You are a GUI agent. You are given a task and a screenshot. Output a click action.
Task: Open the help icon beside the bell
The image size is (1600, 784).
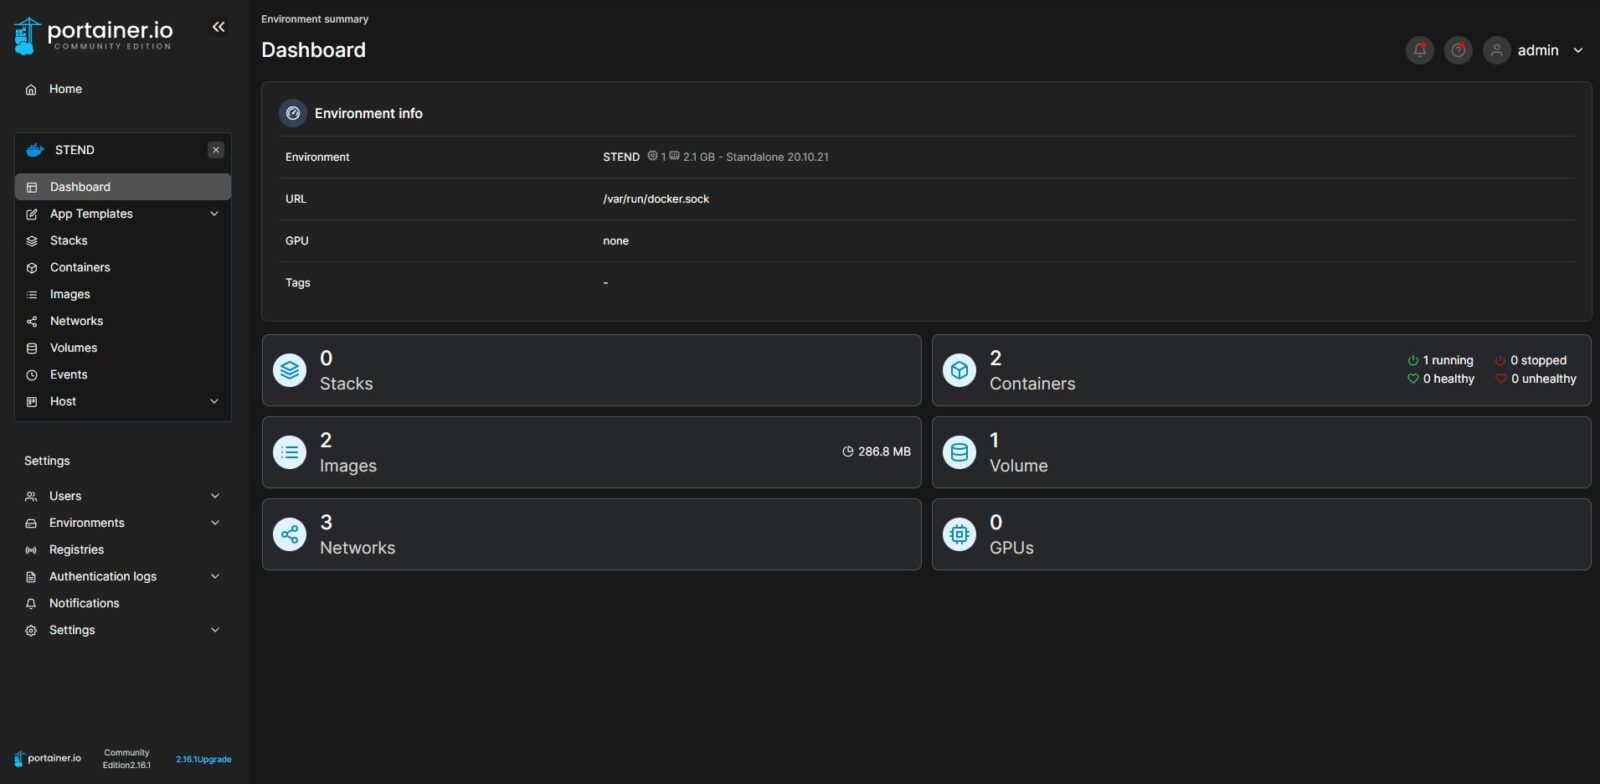(1458, 50)
